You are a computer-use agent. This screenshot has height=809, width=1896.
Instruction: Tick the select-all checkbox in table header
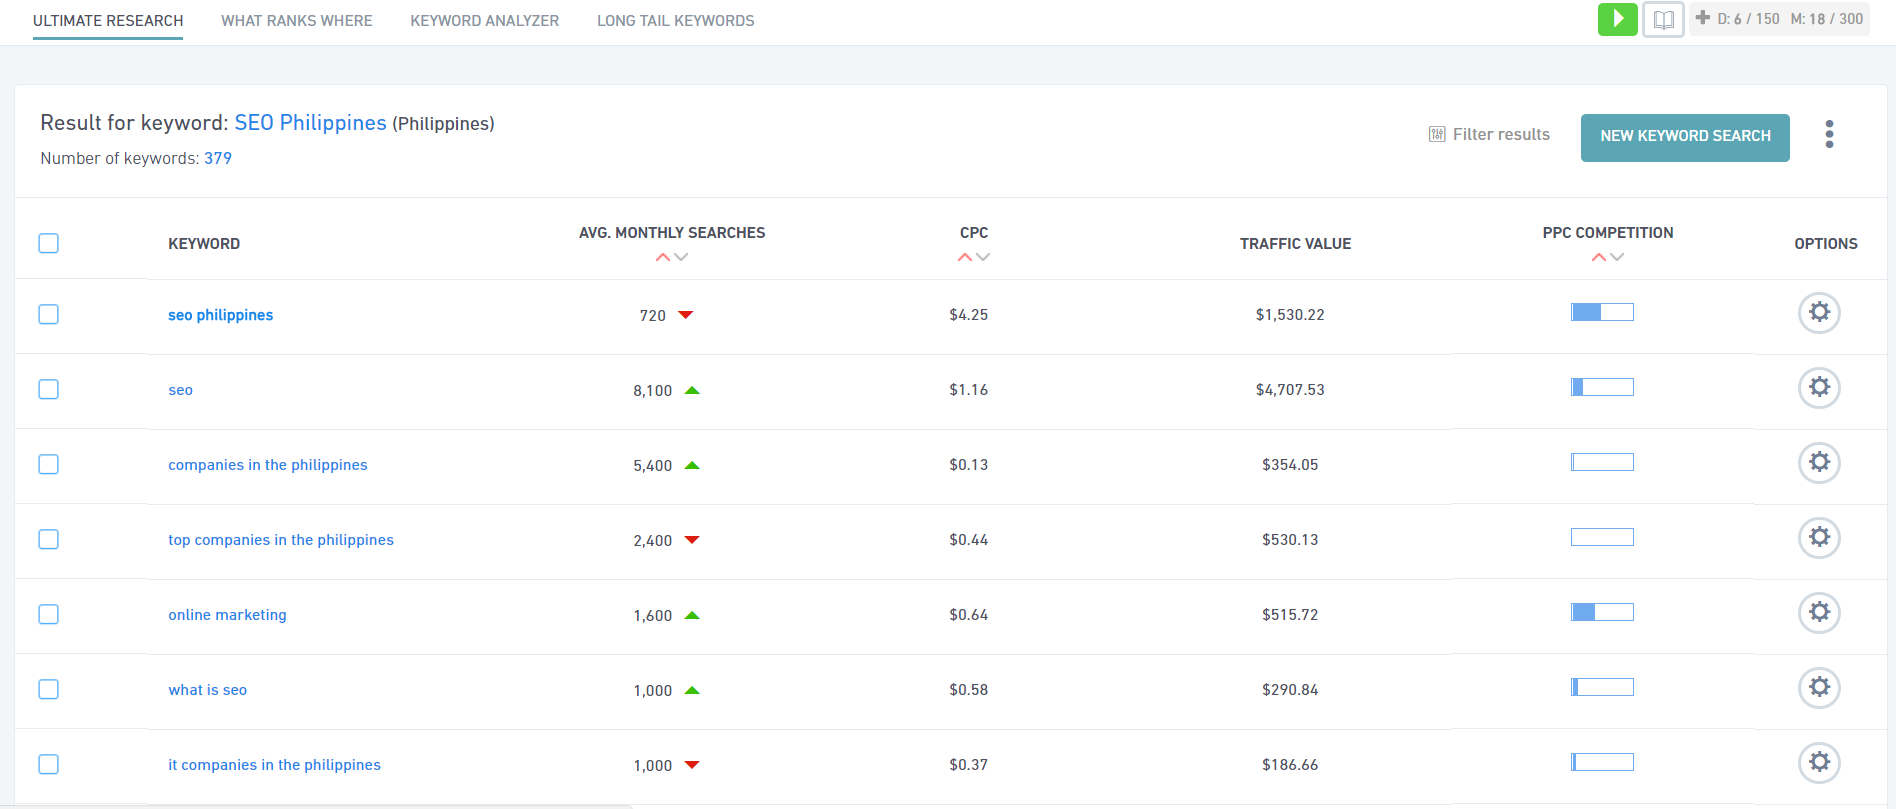(49, 243)
